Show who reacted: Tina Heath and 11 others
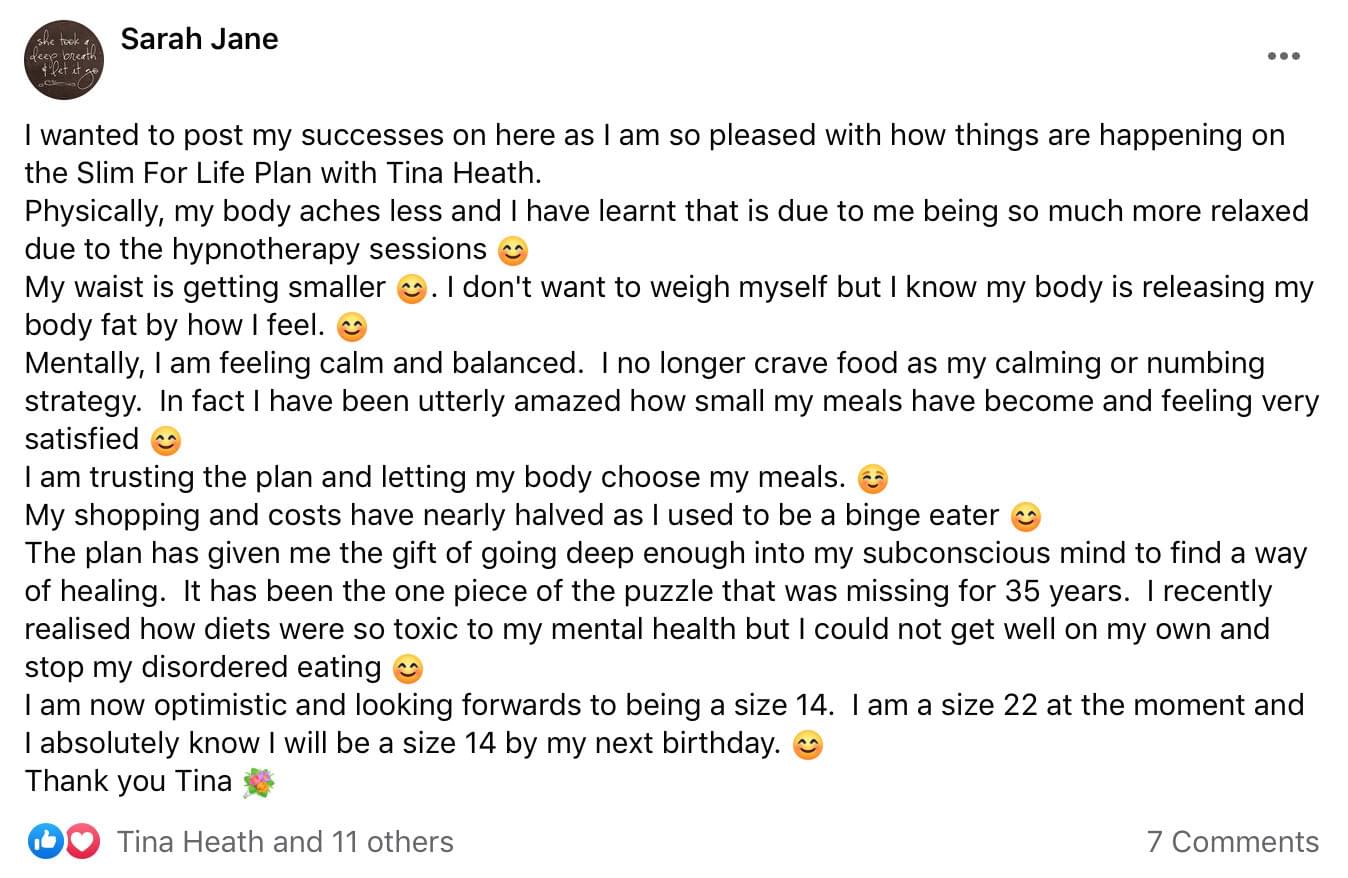This screenshot has width=1348, height=878. click(x=285, y=842)
